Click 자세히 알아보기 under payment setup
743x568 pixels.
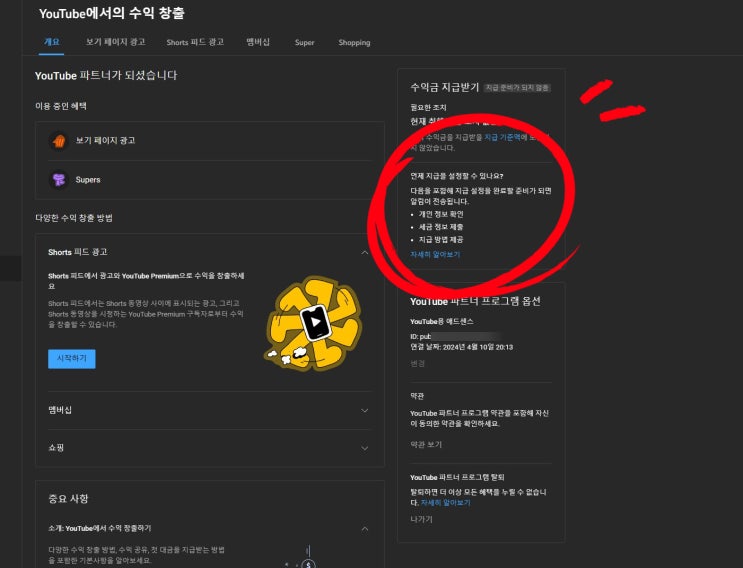coord(435,254)
